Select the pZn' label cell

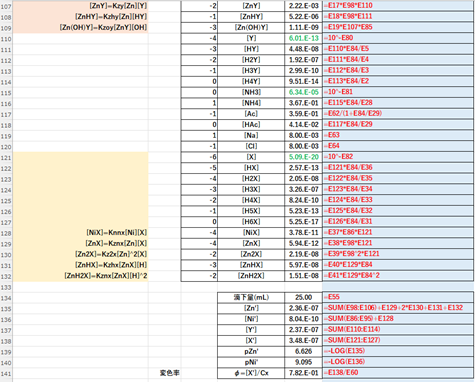pyautogui.click(x=251, y=351)
